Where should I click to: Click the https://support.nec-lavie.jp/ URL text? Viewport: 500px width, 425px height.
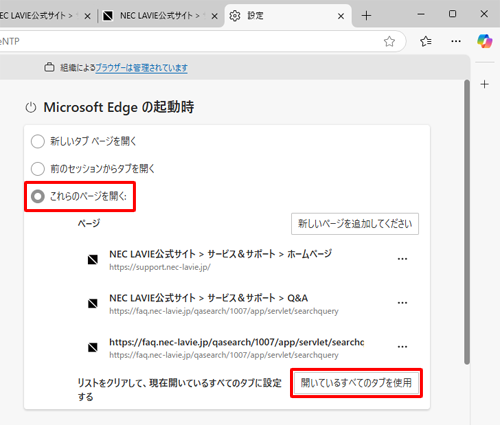pyautogui.click(x=160, y=267)
